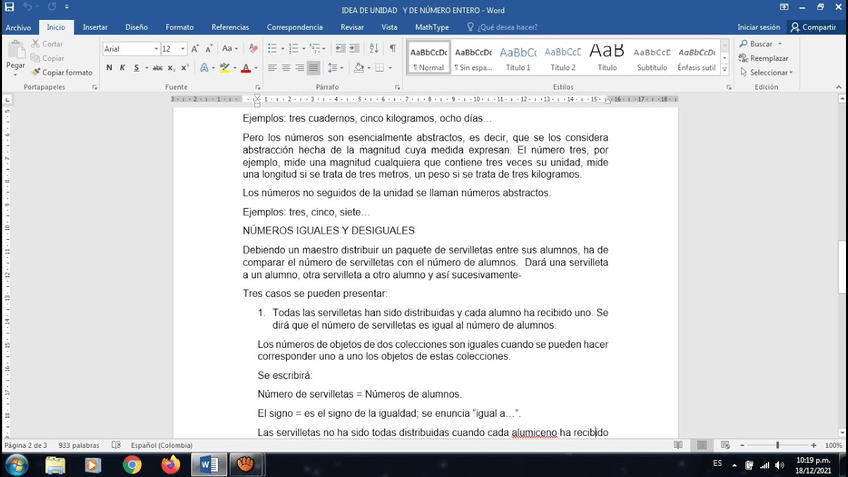This screenshot has height=477, width=848.
Task: Select the justify alignment icon
Action: click(314, 68)
